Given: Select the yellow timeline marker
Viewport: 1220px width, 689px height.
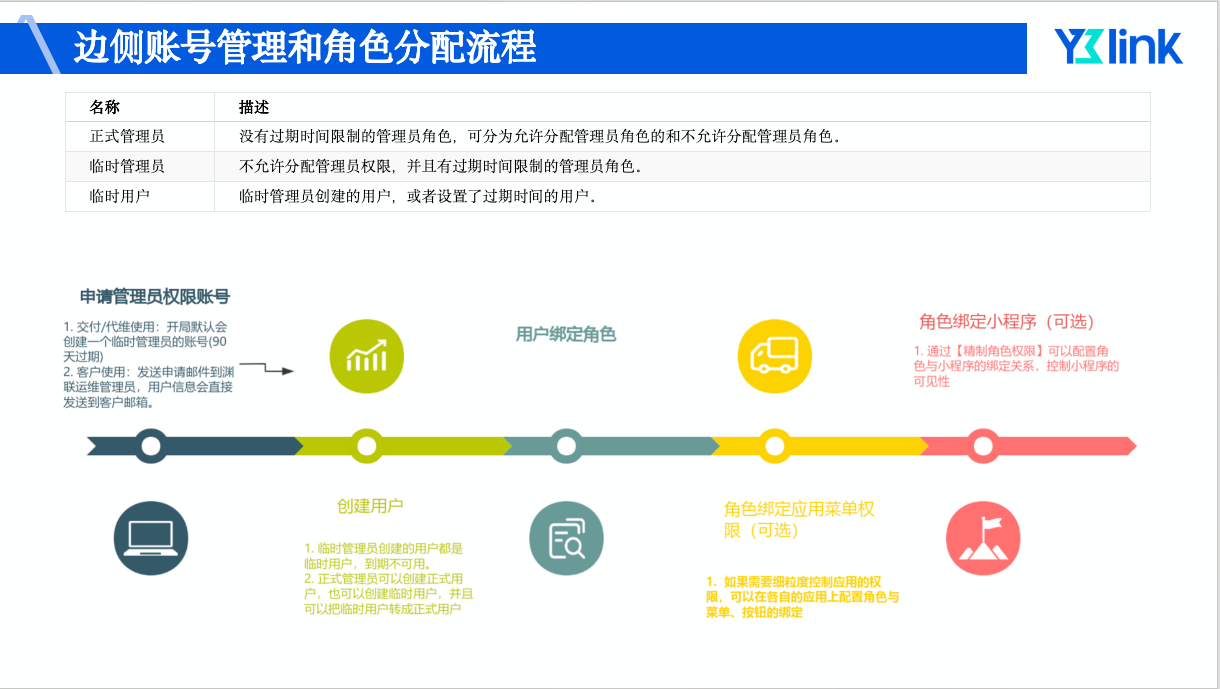Looking at the screenshot, I should click(774, 445).
